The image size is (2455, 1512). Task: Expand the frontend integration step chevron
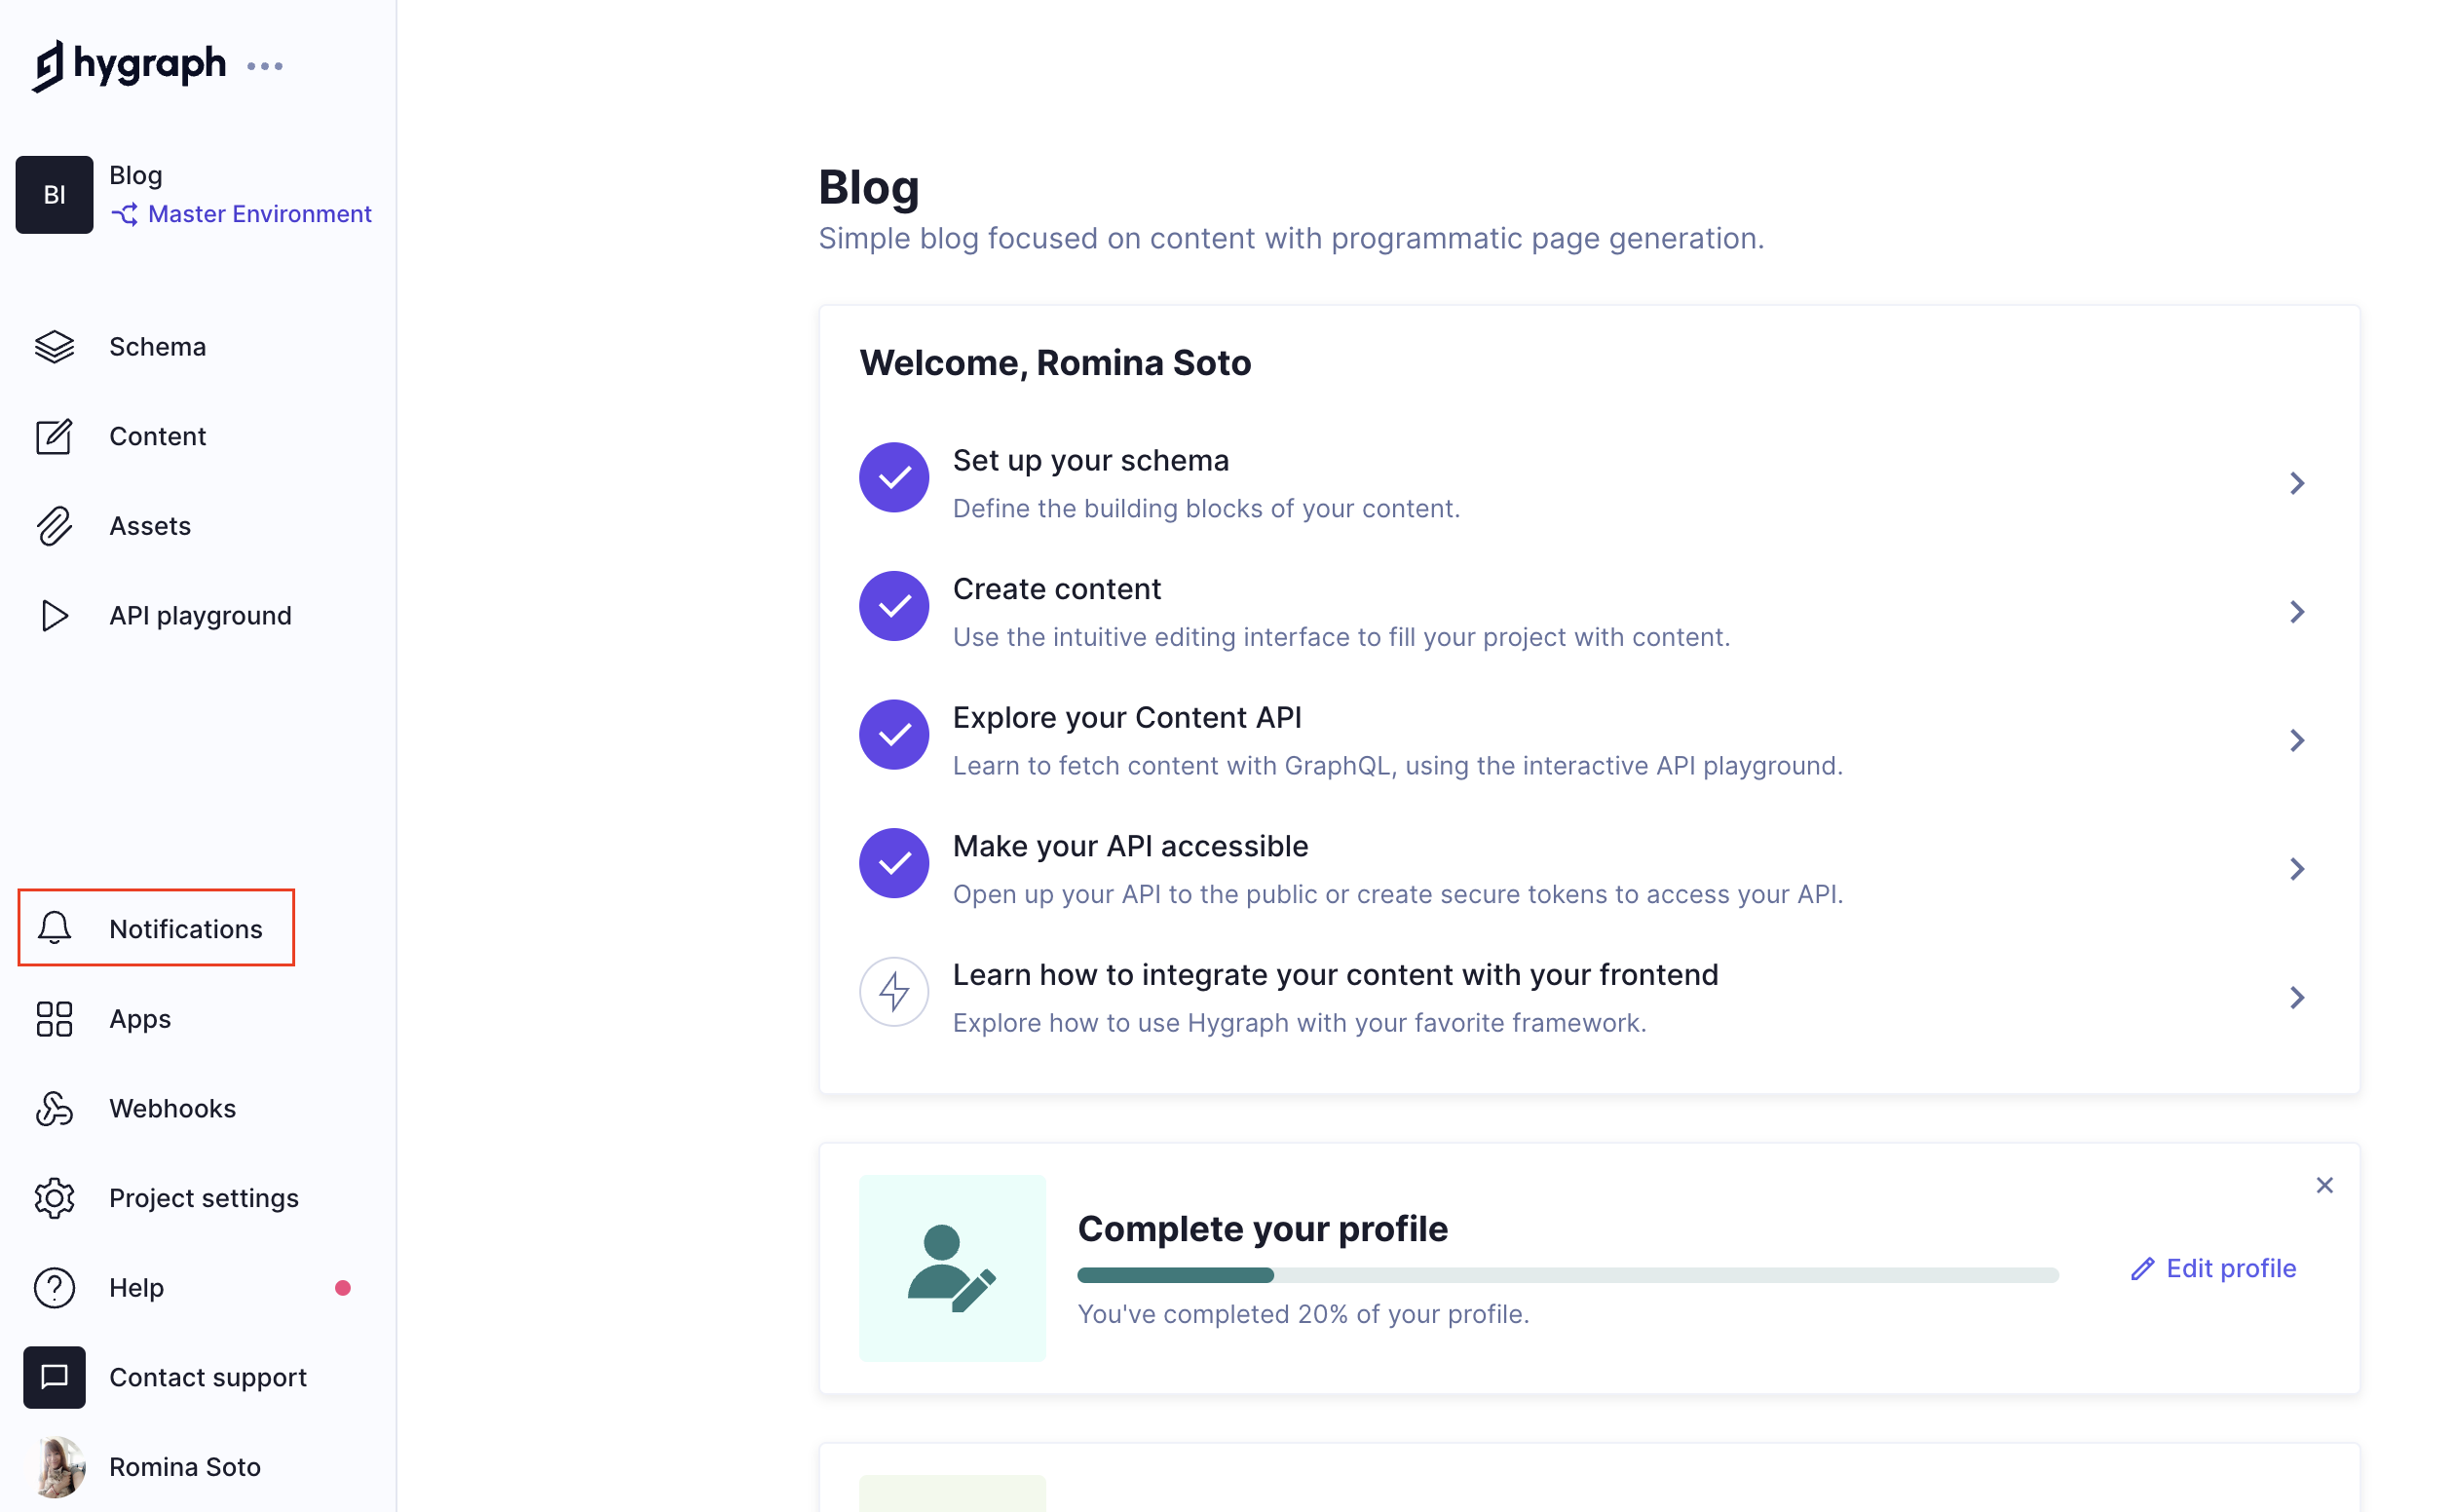click(2297, 998)
